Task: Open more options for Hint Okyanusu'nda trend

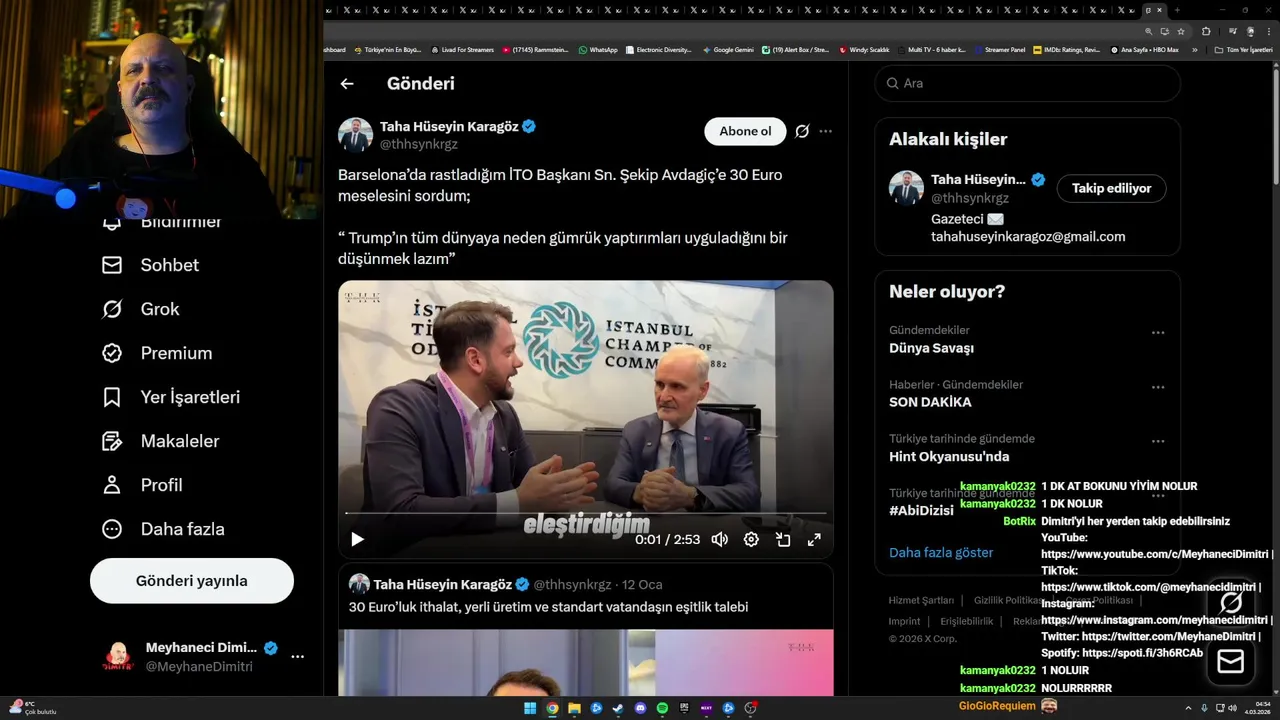Action: (x=1157, y=441)
